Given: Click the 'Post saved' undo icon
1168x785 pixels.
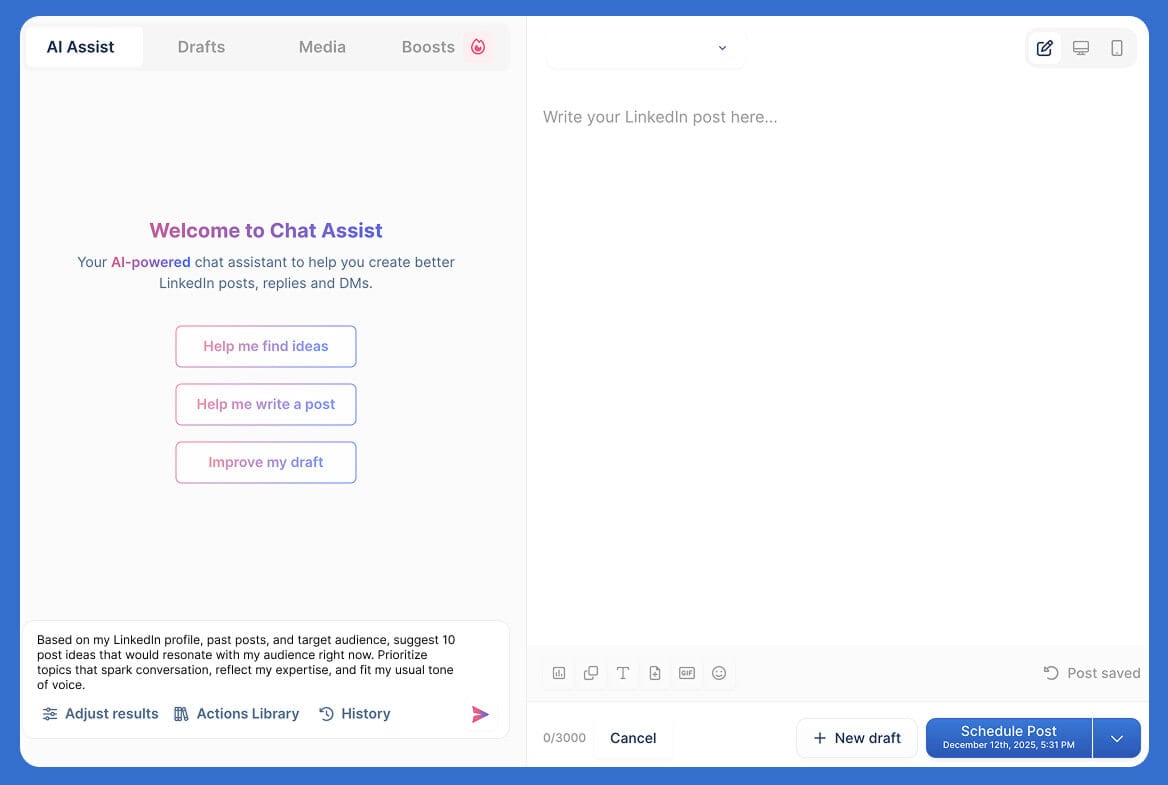Looking at the screenshot, I should (x=1051, y=673).
